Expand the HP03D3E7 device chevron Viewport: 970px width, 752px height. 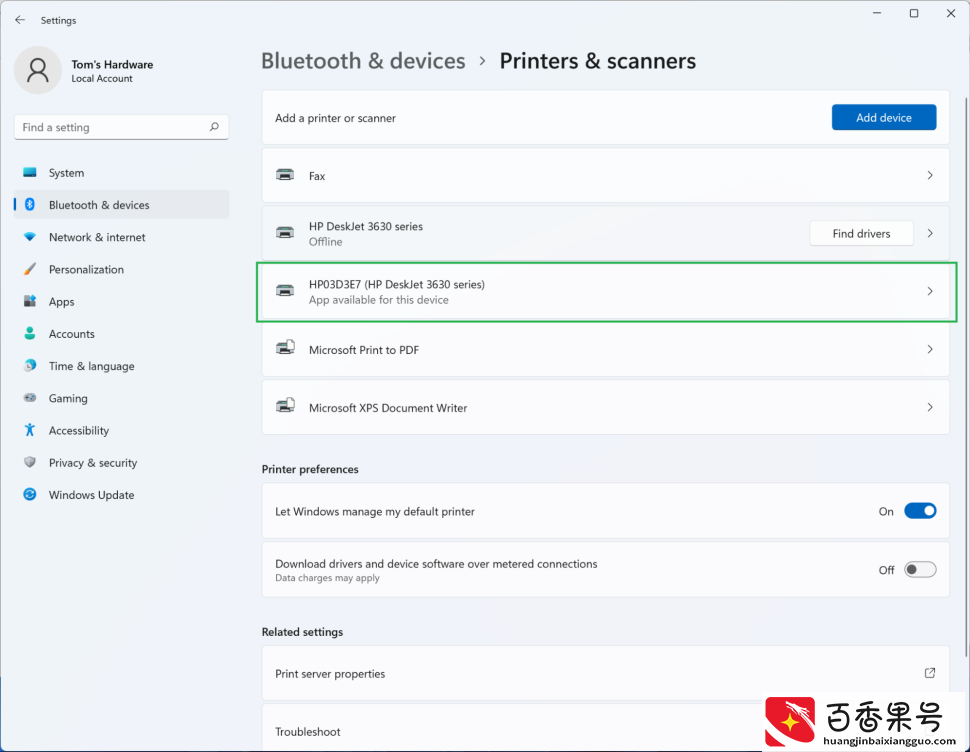[930, 291]
